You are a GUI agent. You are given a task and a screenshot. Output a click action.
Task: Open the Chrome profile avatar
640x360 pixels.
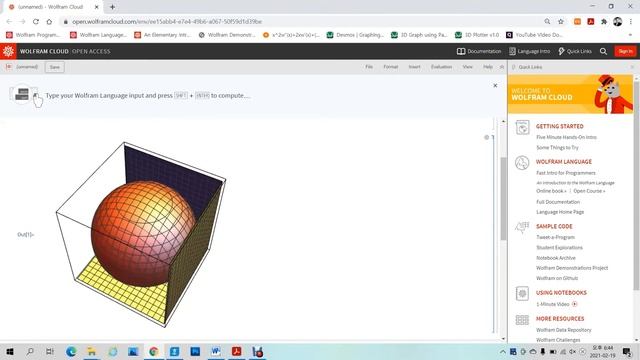click(617, 22)
